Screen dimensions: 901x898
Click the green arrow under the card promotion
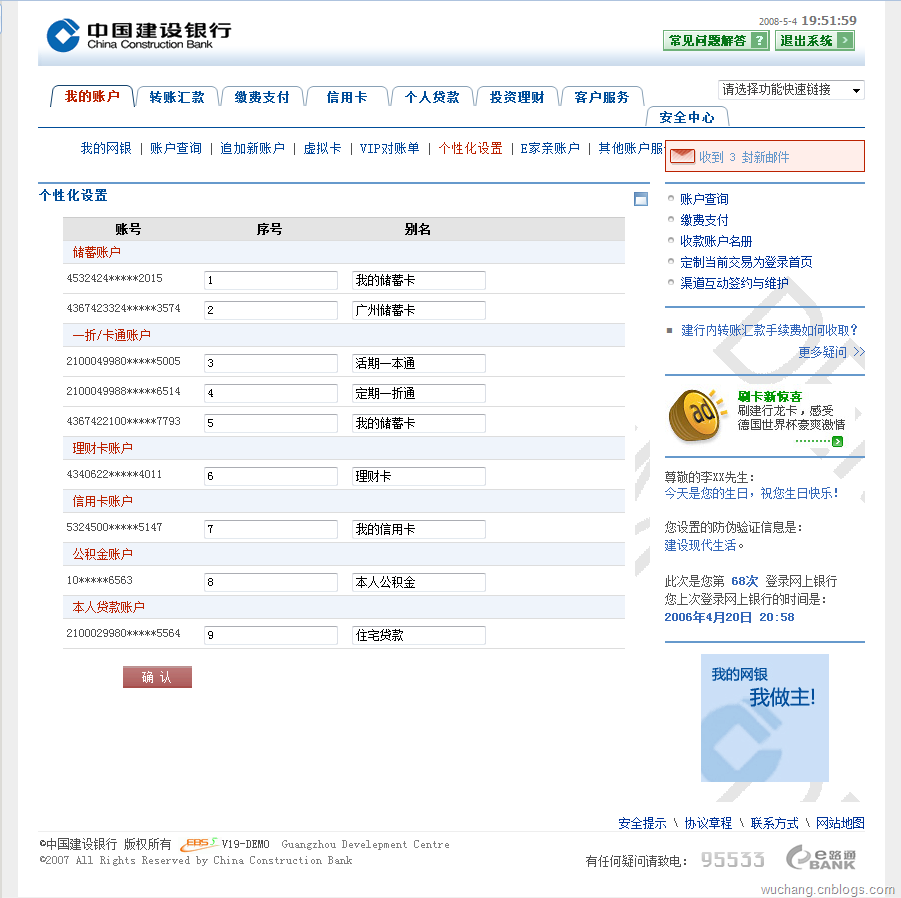point(837,441)
